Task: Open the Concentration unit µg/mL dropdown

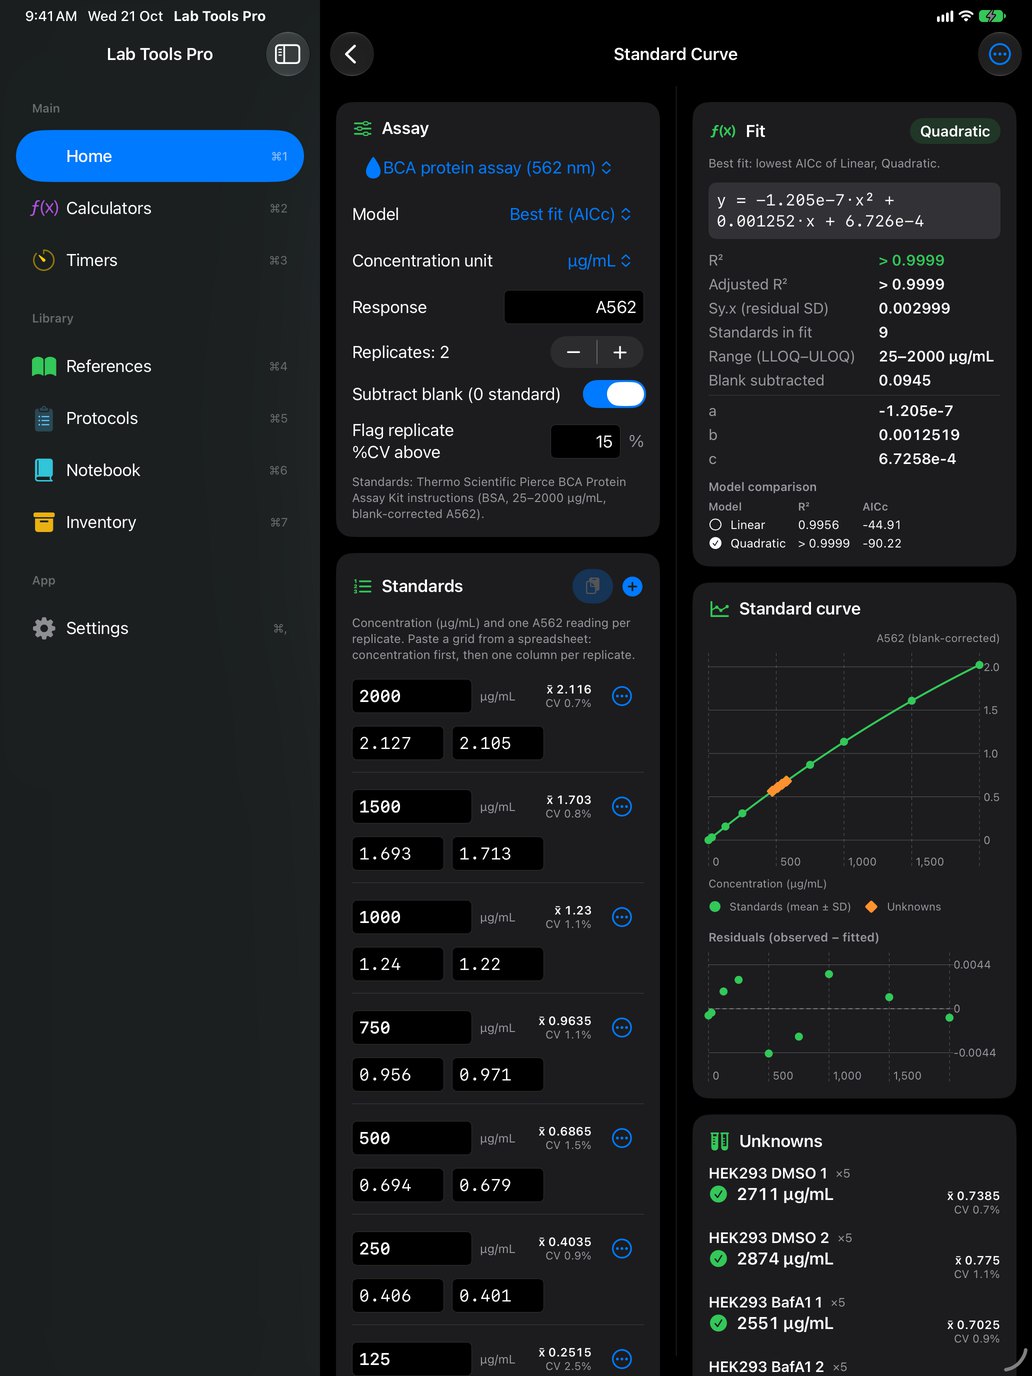Action: point(599,261)
